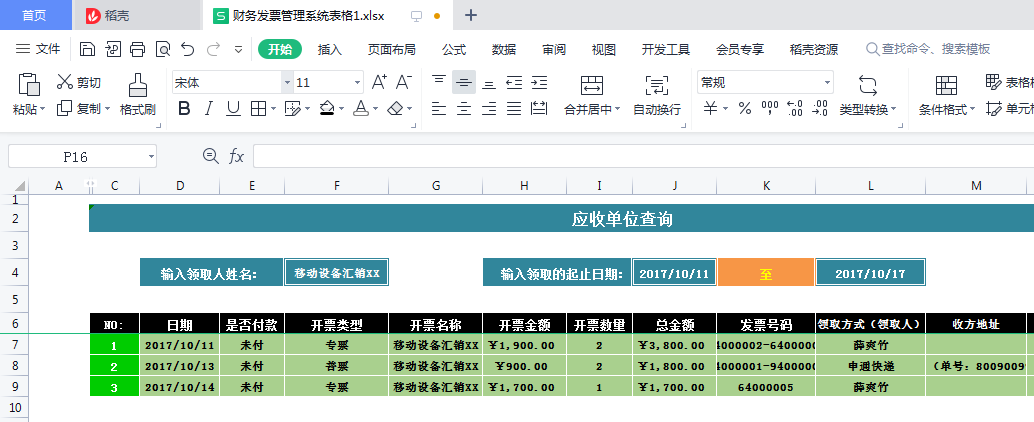Click the zoom magnifier beside fx

coord(210,156)
